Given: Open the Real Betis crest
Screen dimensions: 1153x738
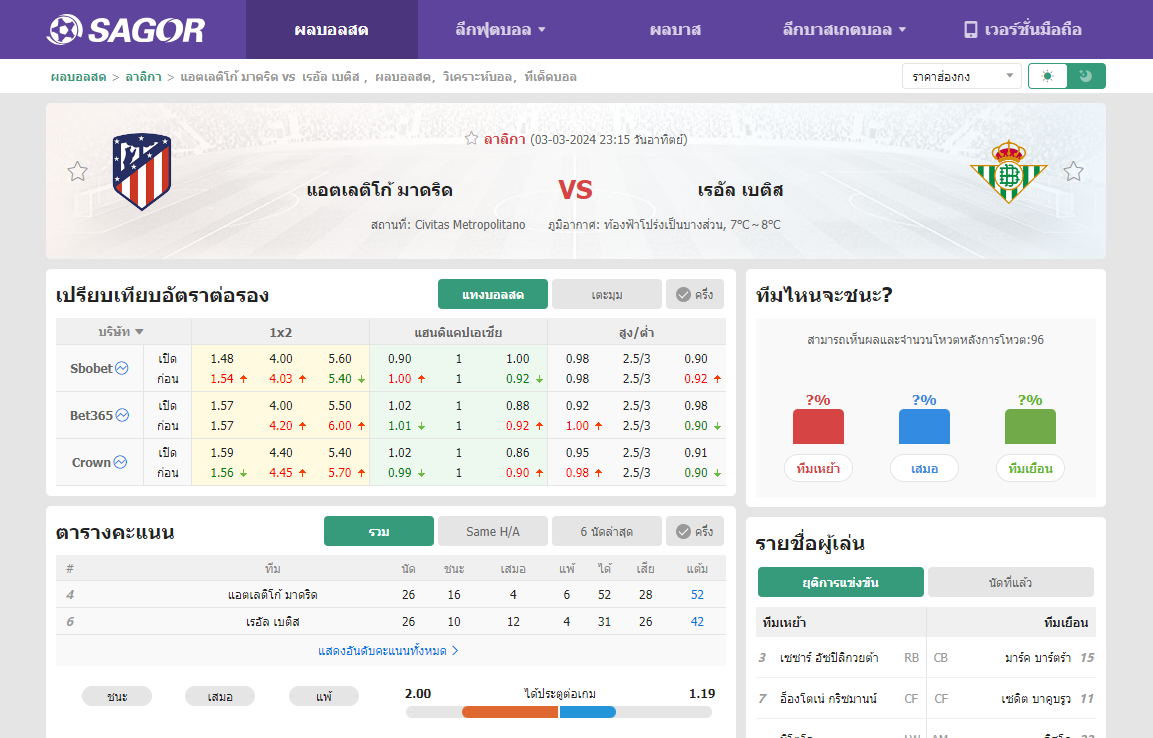Looking at the screenshot, I should pyautogui.click(x=1009, y=172).
